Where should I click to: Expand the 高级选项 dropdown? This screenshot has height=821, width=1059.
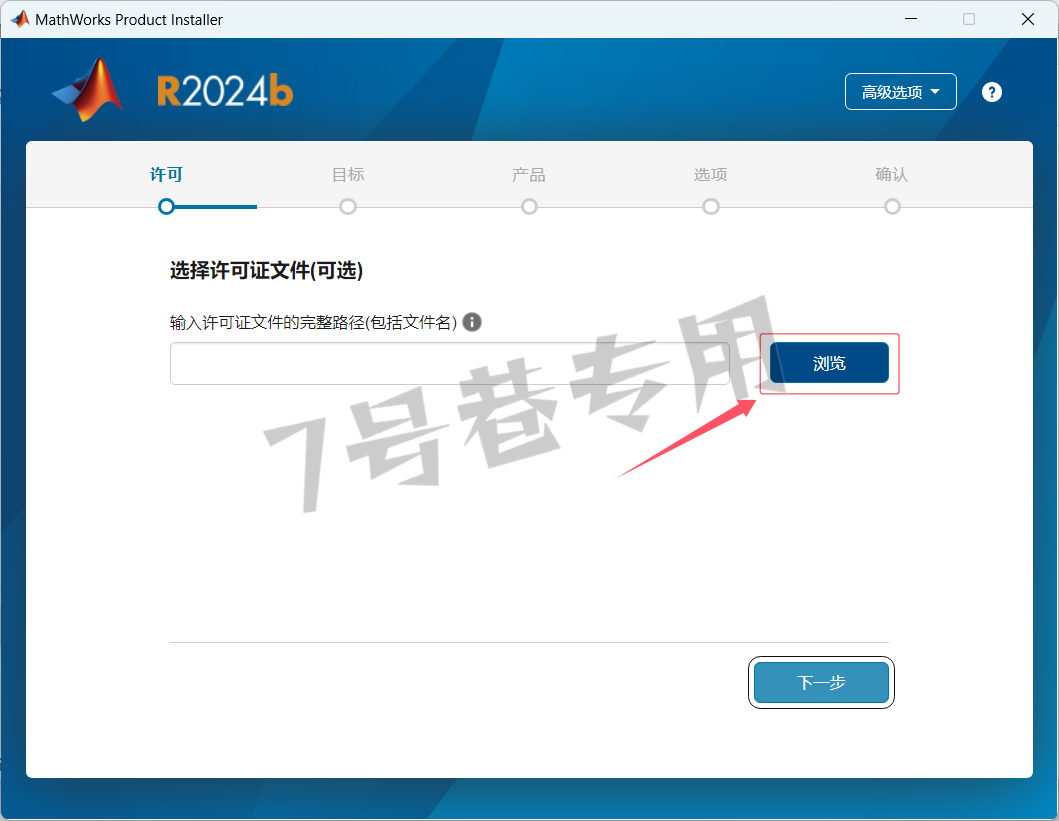[x=900, y=91]
